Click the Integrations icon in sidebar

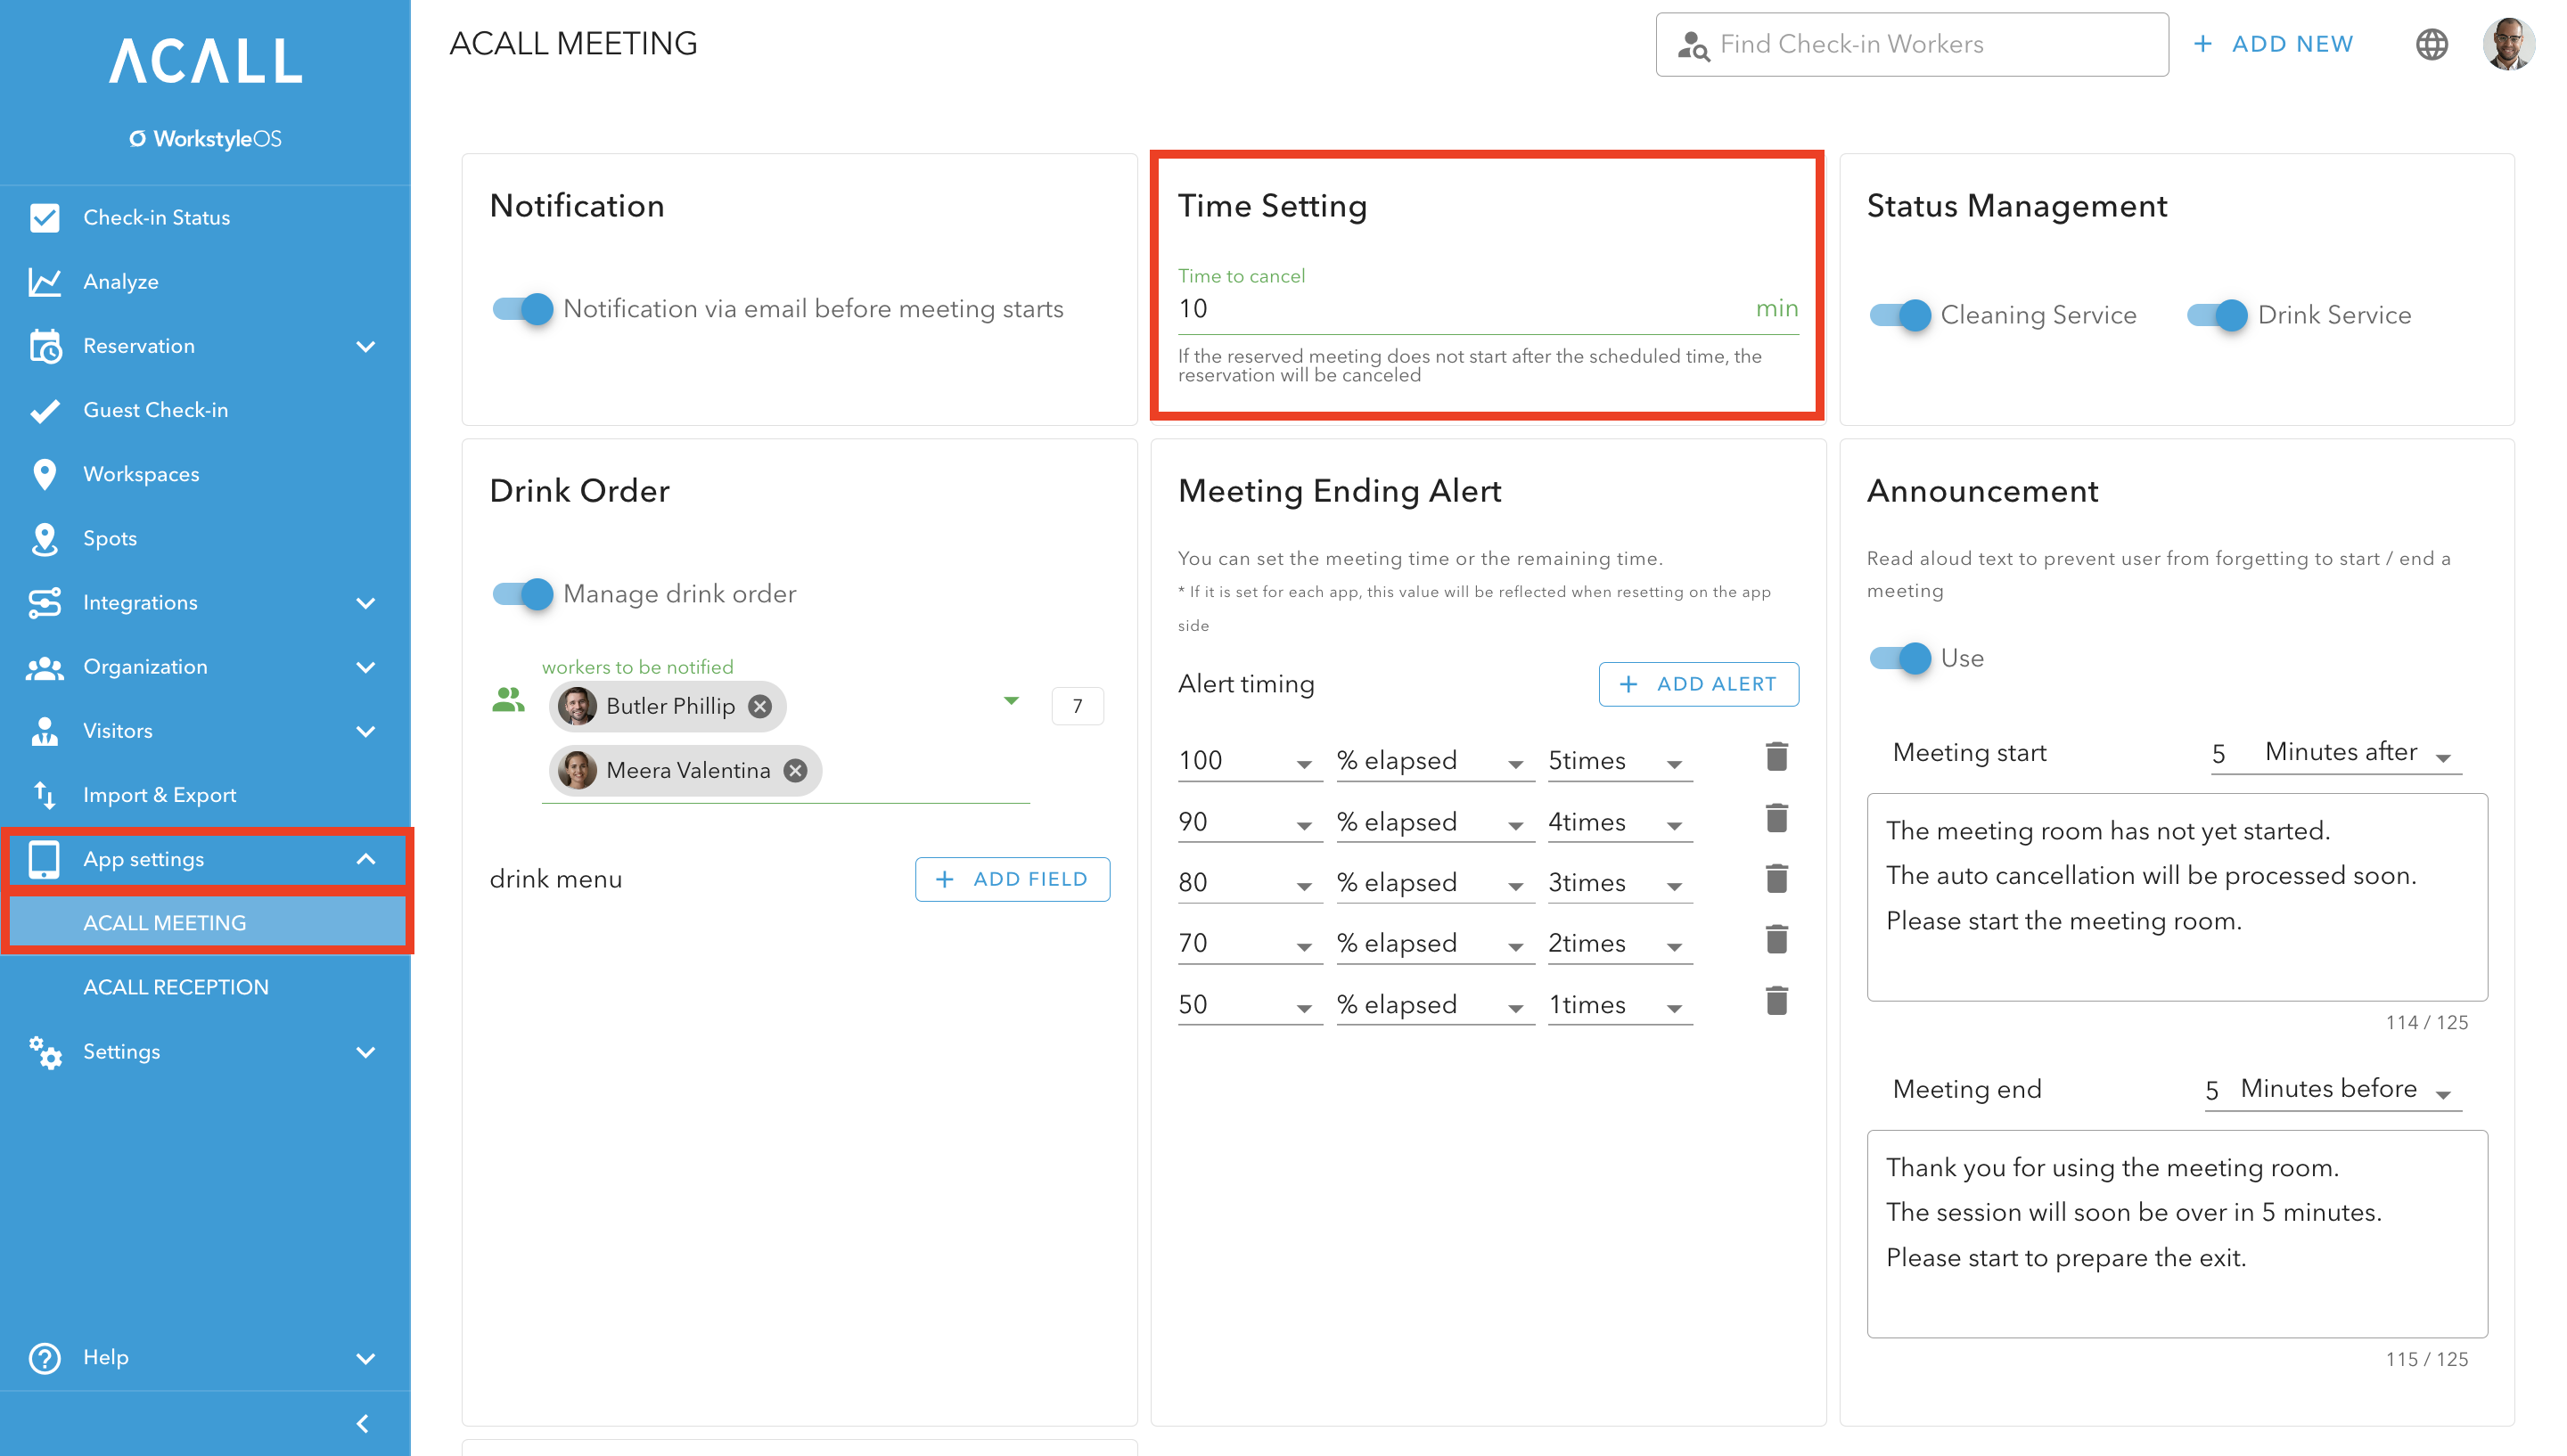(45, 602)
